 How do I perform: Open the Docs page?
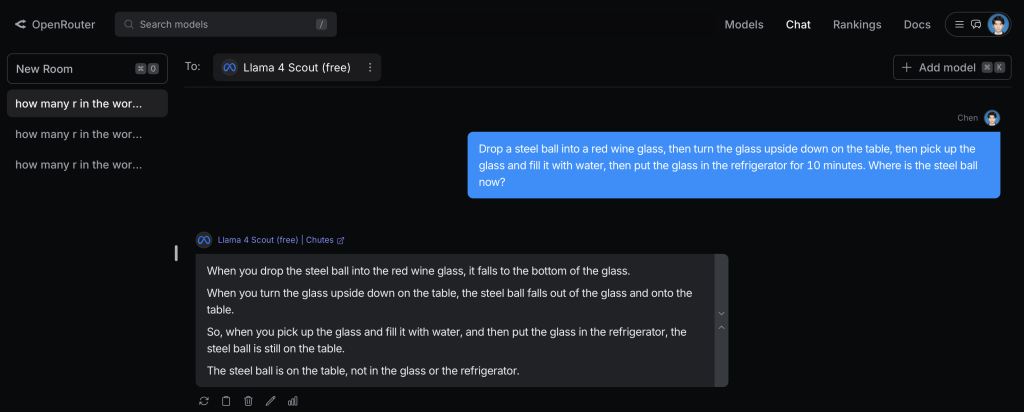coord(917,24)
